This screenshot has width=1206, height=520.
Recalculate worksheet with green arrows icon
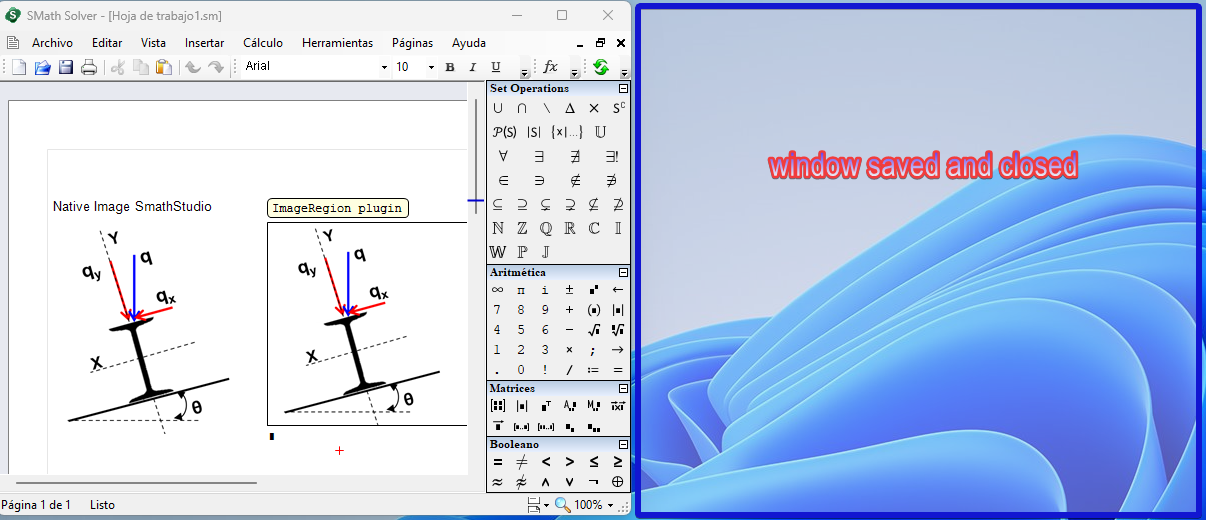(x=600, y=67)
